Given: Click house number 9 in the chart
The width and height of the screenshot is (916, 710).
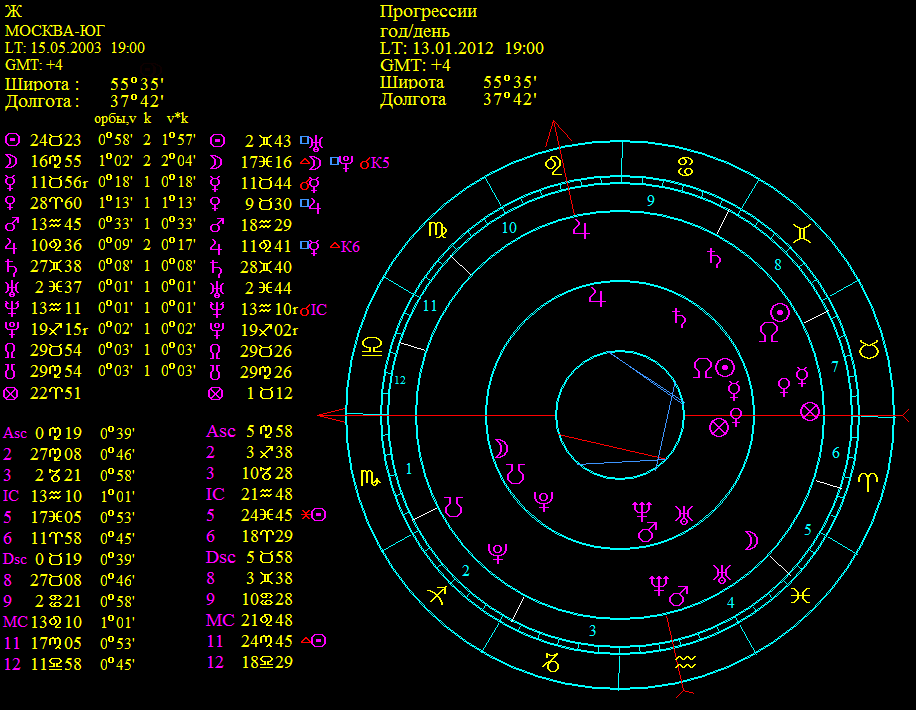Looking at the screenshot, I should click(x=650, y=200).
